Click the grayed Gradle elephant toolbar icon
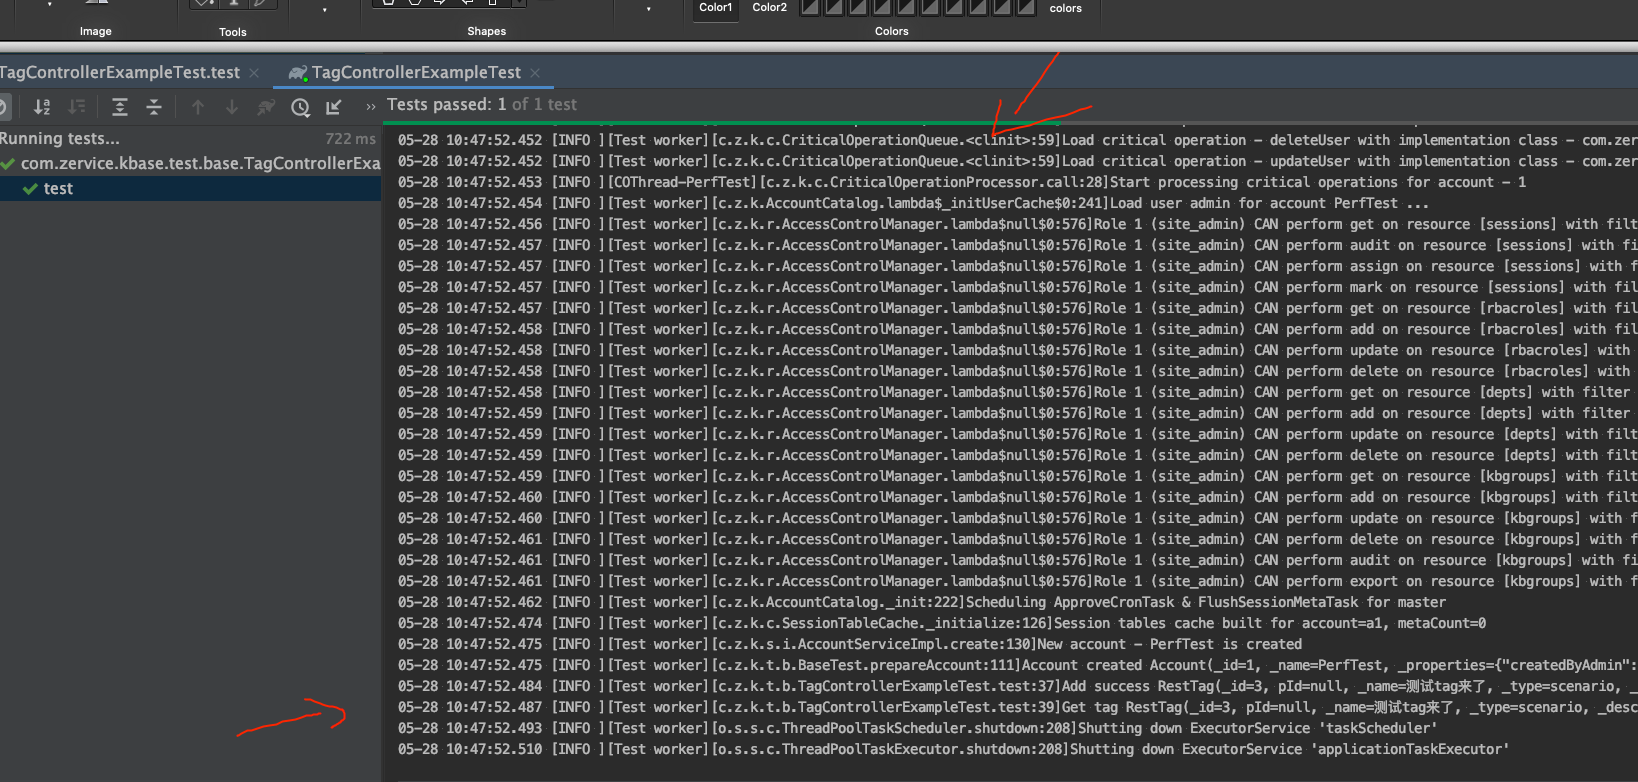 [266, 107]
